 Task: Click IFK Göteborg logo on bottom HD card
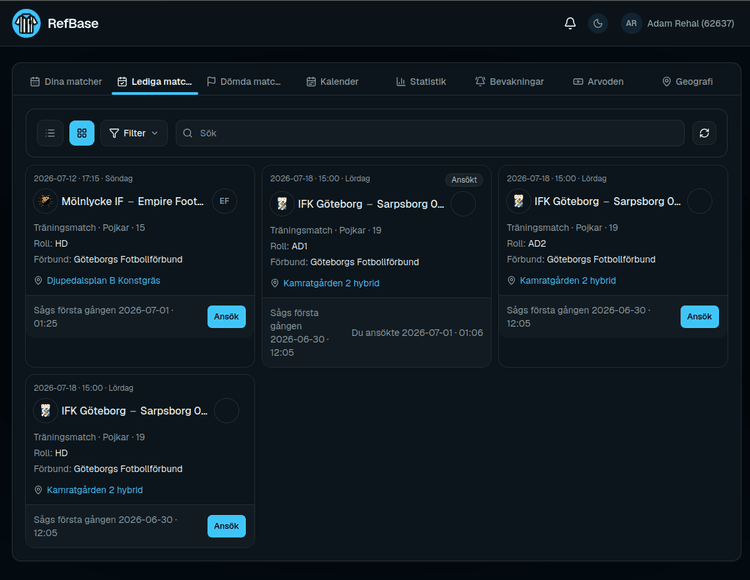point(45,411)
